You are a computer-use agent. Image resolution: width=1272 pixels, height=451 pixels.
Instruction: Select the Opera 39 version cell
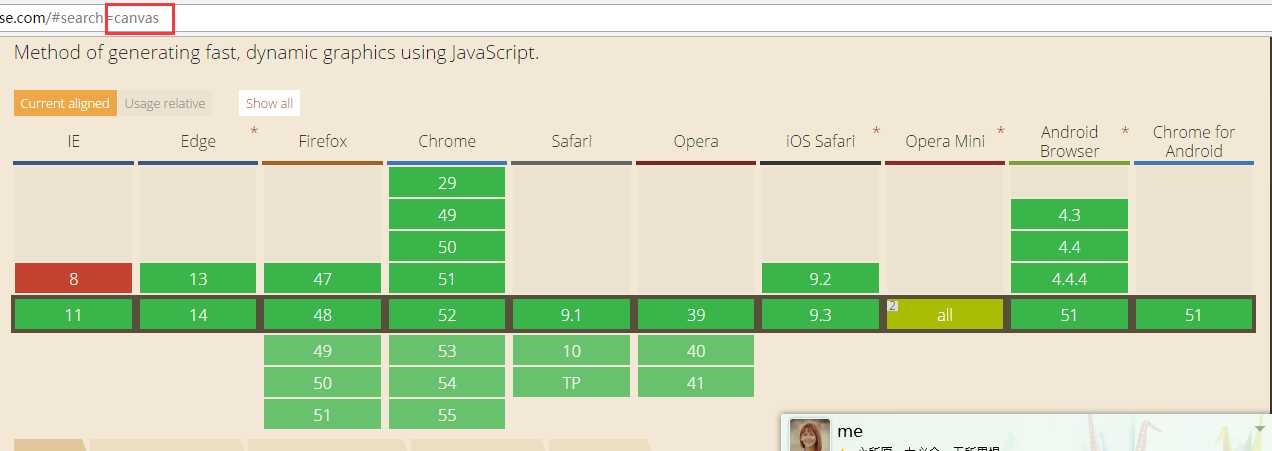[x=696, y=314]
